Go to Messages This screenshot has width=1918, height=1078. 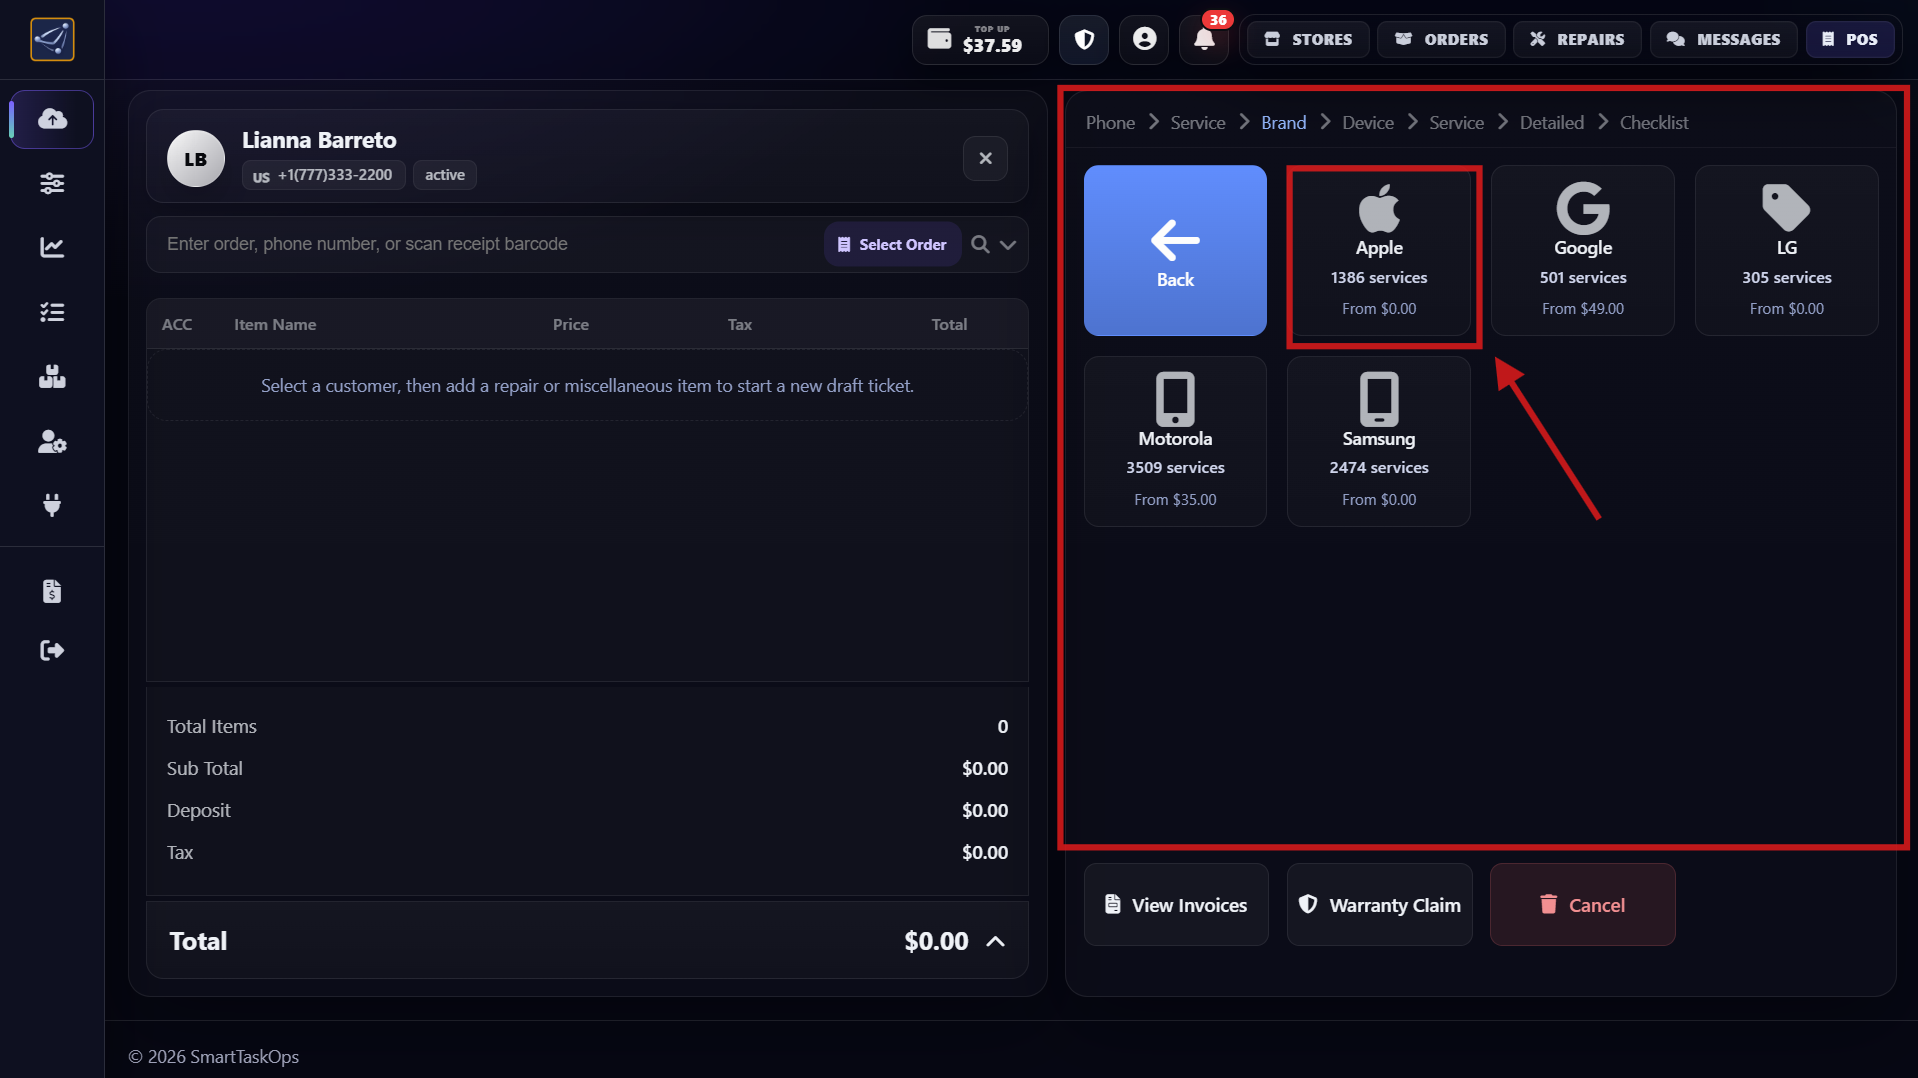pos(1723,40)
